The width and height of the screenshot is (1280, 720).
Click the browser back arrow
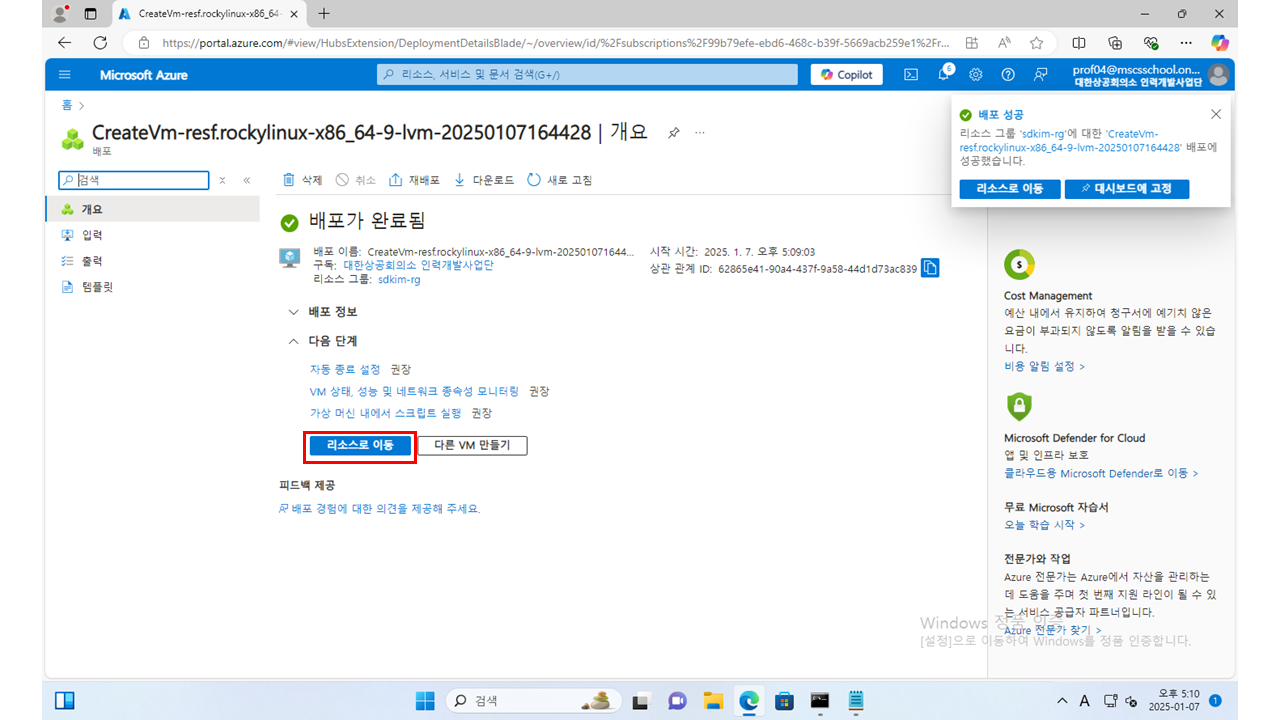pyautogui.click(x=65, y=43)
